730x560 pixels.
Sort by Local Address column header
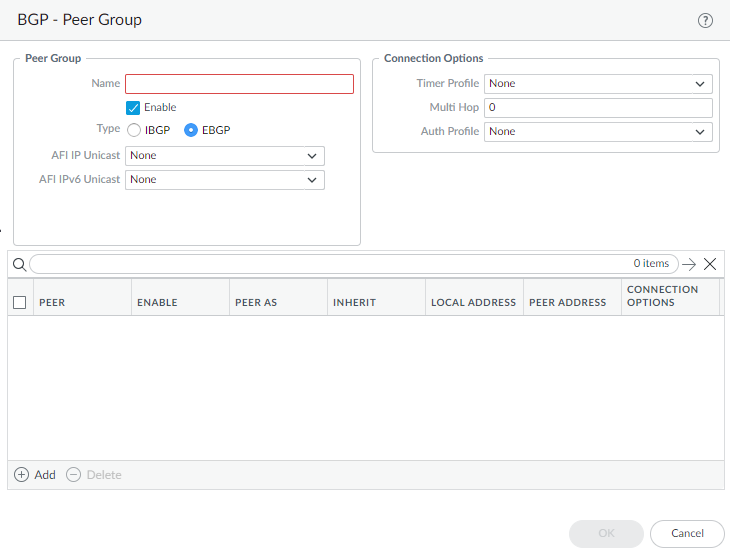pyautogui.click(x=473, y=302)
